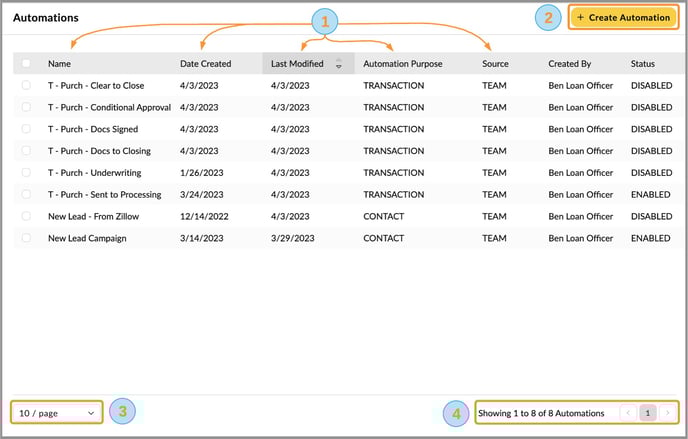Viewport: 688px width, 439px height.
Task: Click the 12/14/2022 date created cell
Action: click(204, 216)
